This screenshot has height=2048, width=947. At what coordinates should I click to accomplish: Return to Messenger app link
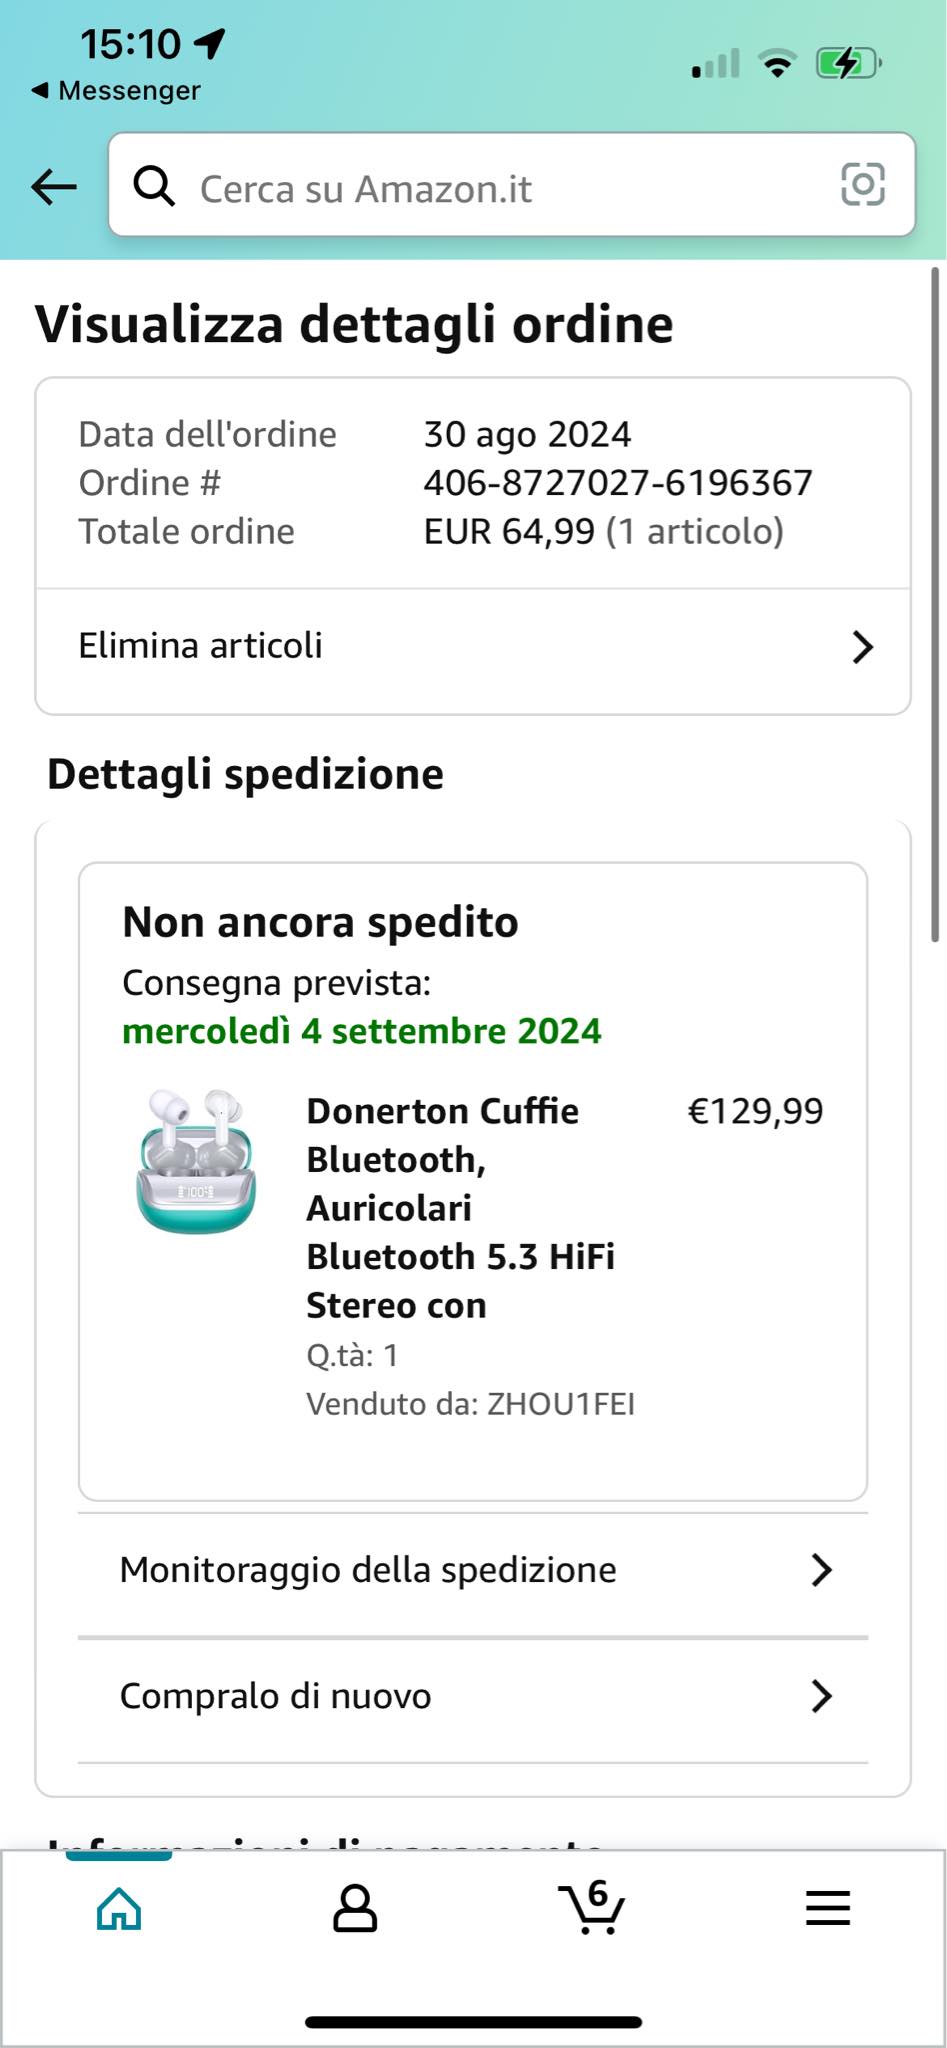(117, 91)
